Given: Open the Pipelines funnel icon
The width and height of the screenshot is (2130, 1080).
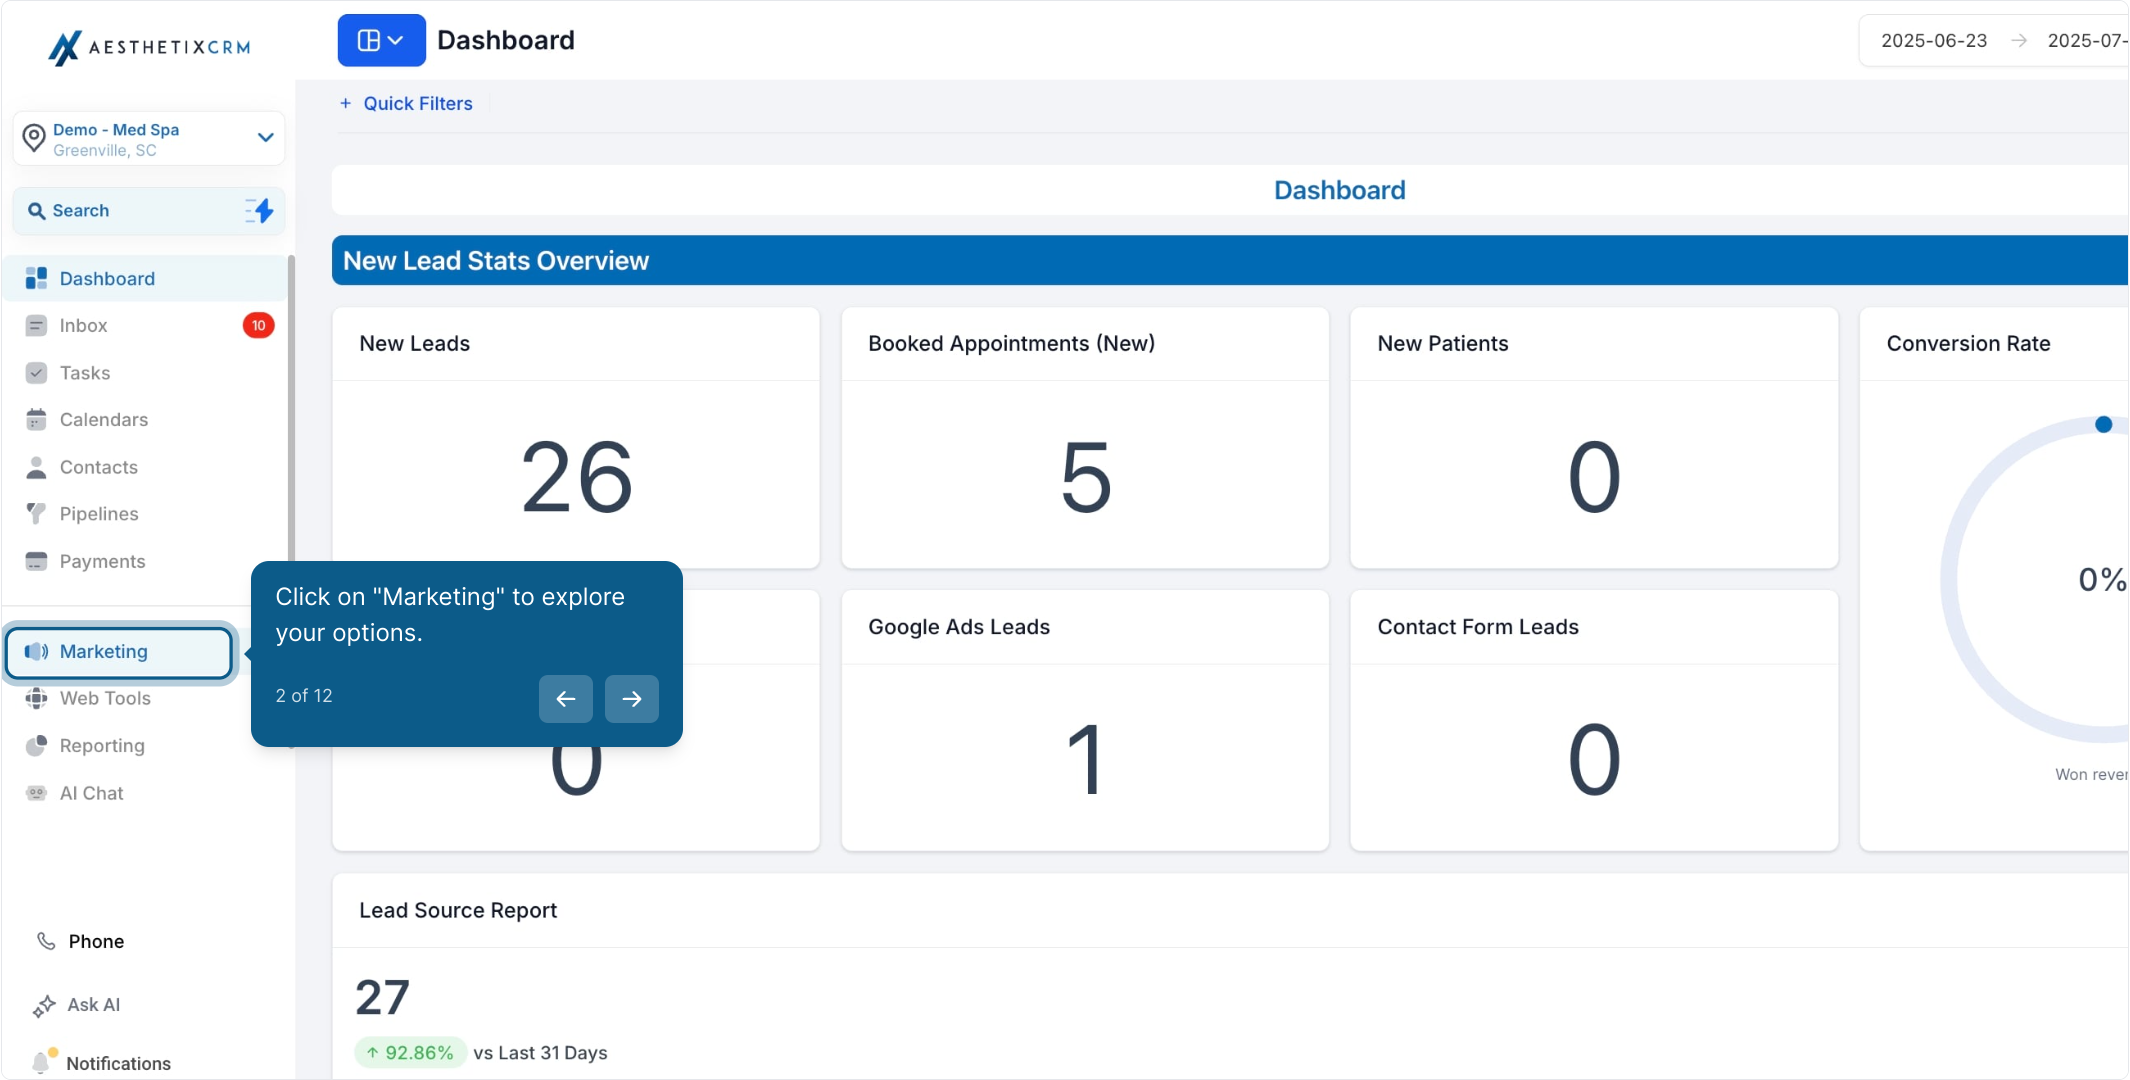Looking at the screenshot, I should coord(37,514).
